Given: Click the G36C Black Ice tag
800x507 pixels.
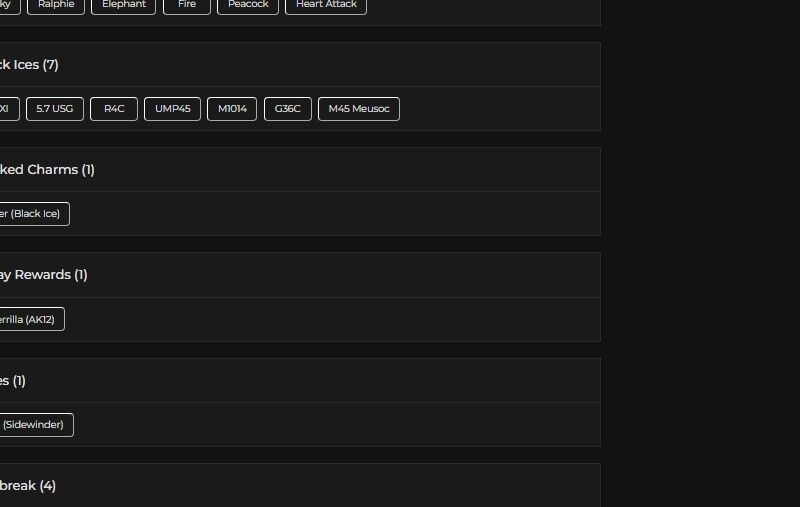Looking at the screenshot, I should point(288,109).
